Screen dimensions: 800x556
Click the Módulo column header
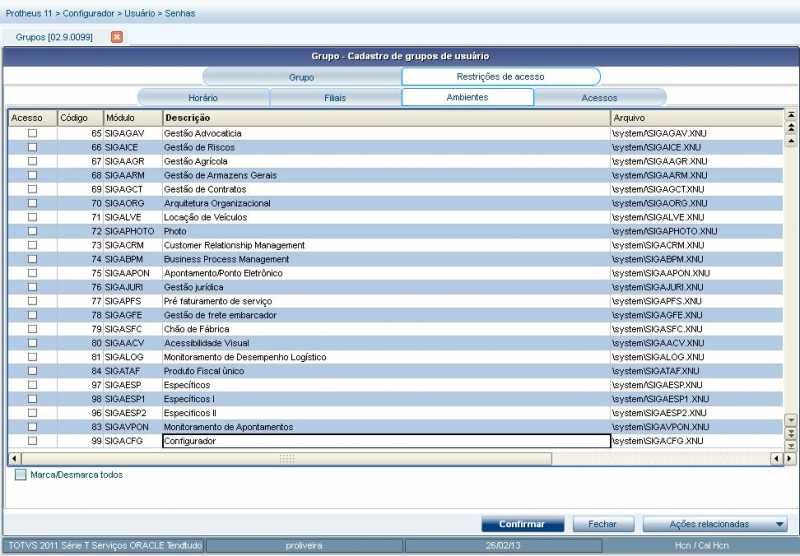point(133,118)
